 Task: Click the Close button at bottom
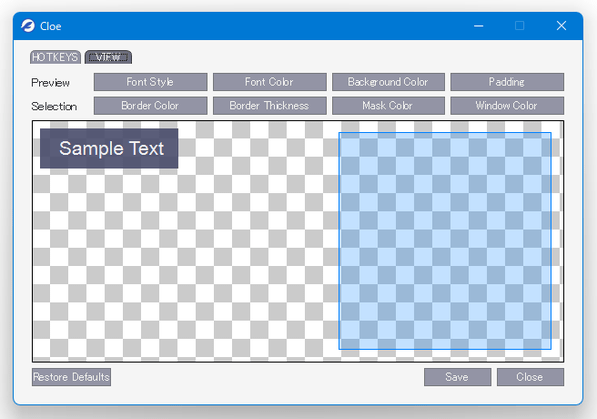click(530, 377)
